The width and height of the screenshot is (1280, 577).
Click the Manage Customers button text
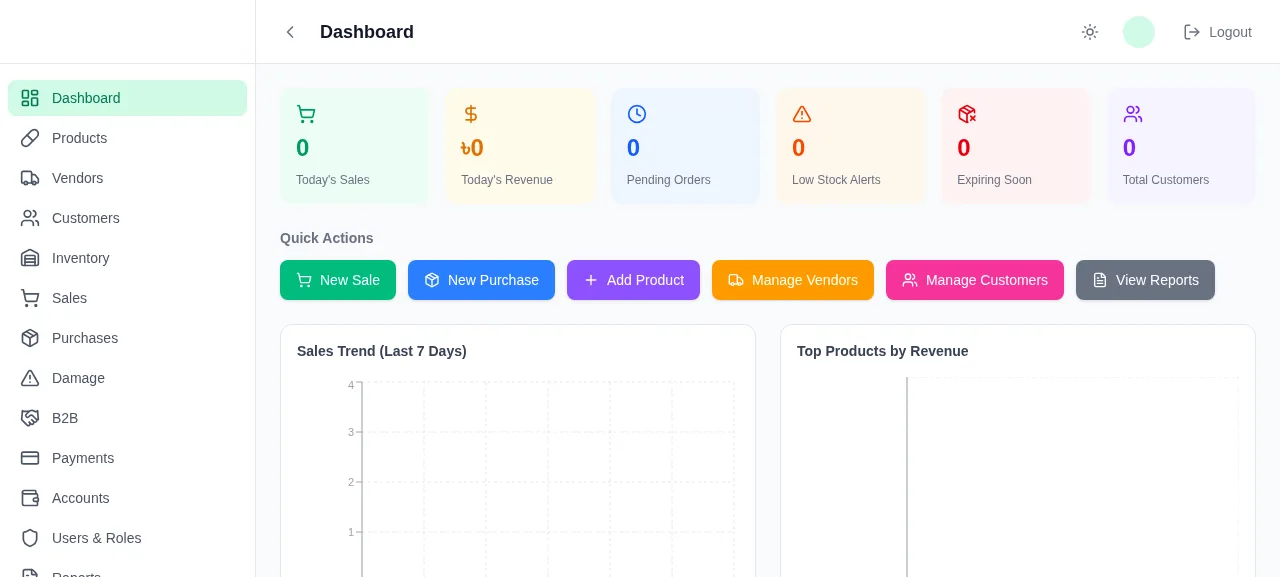[x=987, y=280]
